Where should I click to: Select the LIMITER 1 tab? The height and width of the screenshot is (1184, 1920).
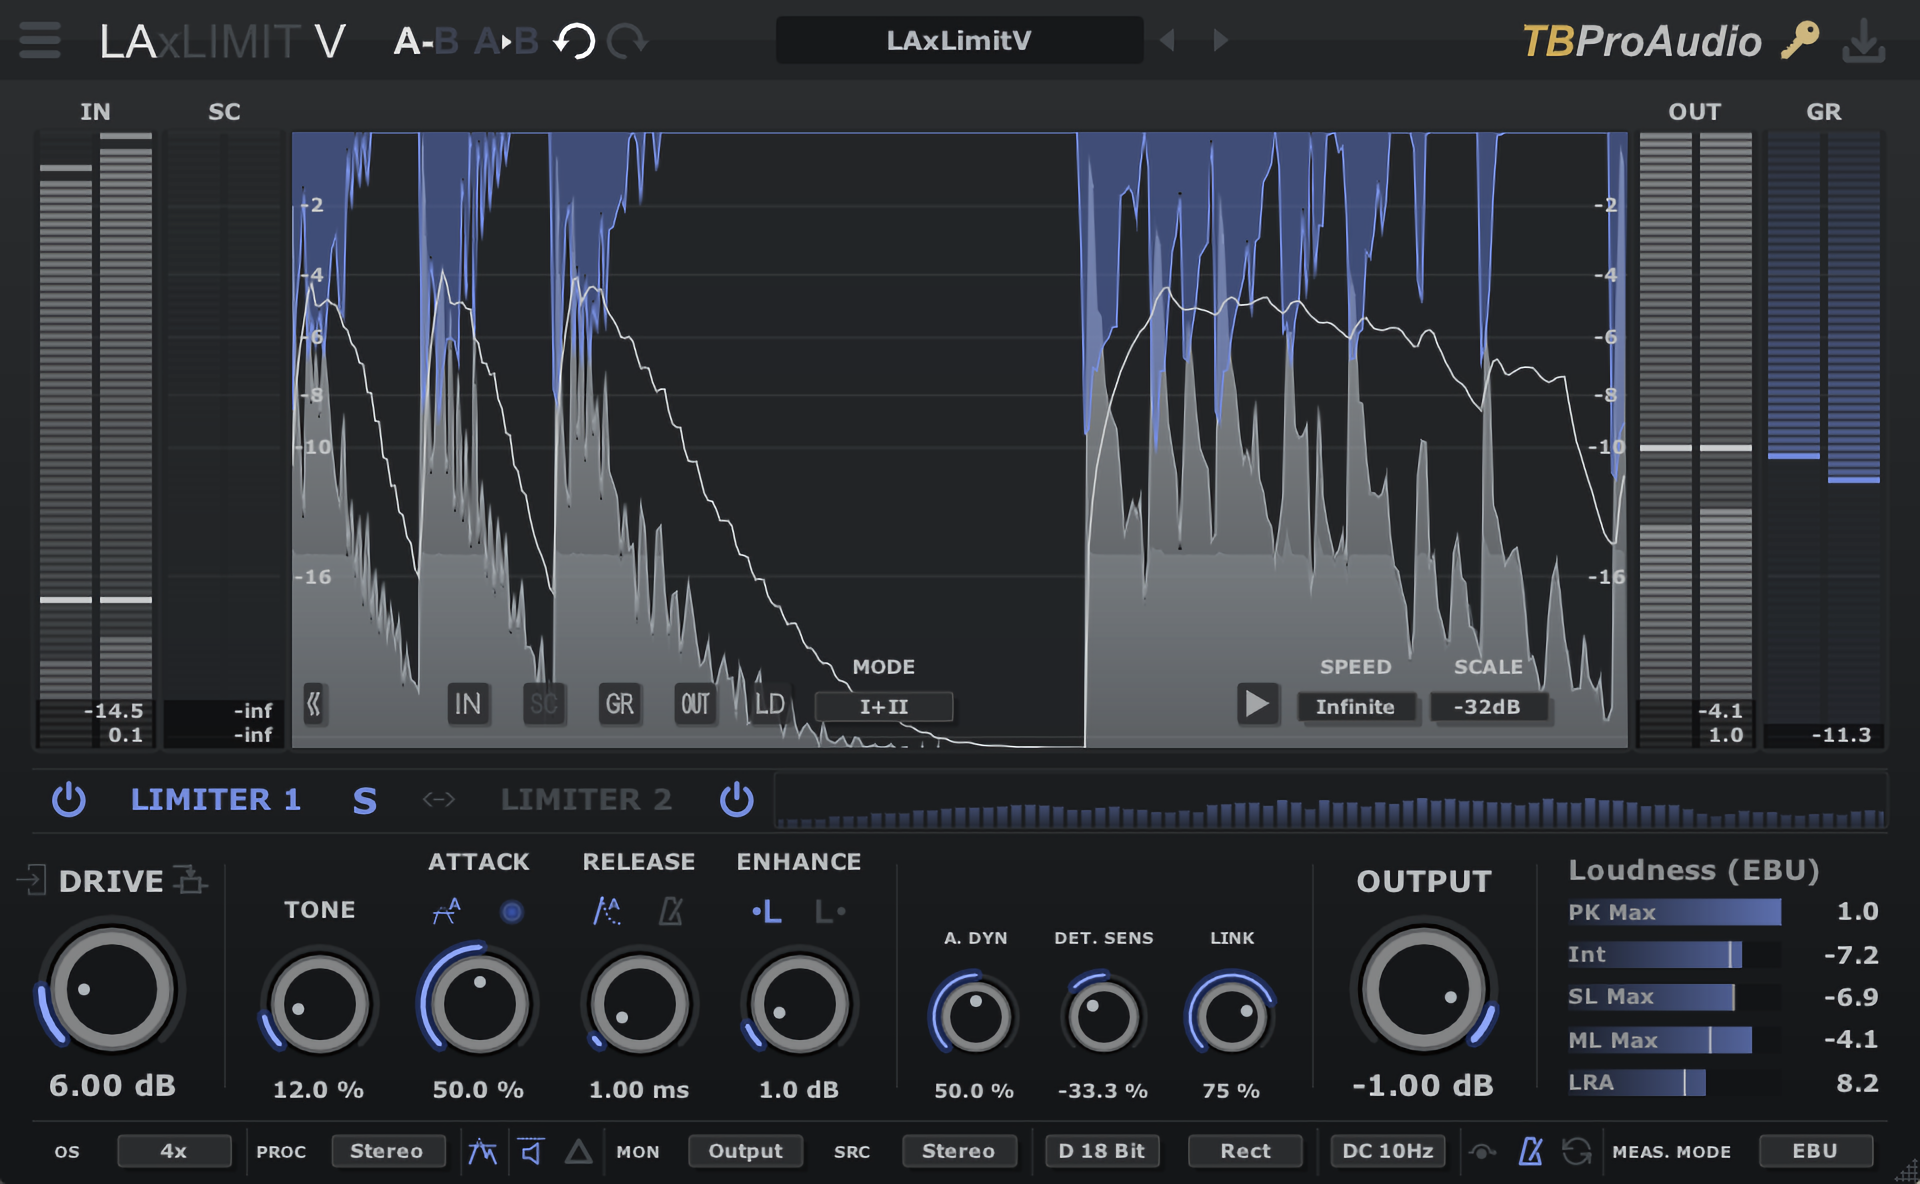click(216, 800)
